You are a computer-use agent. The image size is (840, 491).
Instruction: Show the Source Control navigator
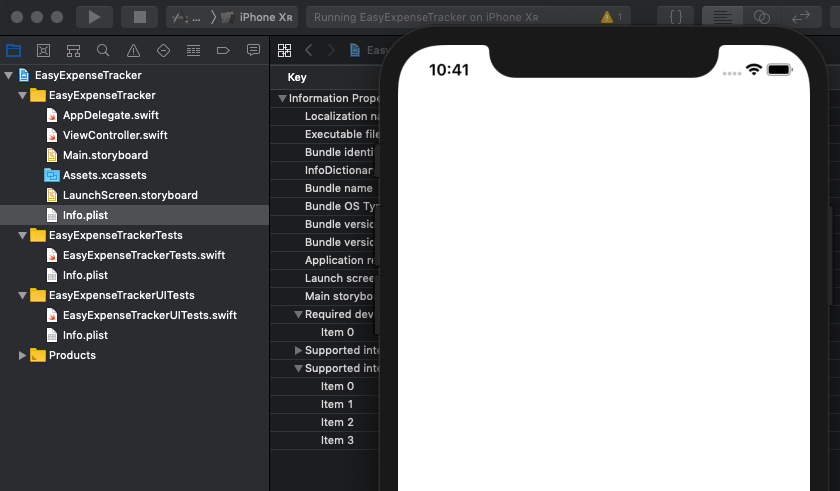click(43, 50)
